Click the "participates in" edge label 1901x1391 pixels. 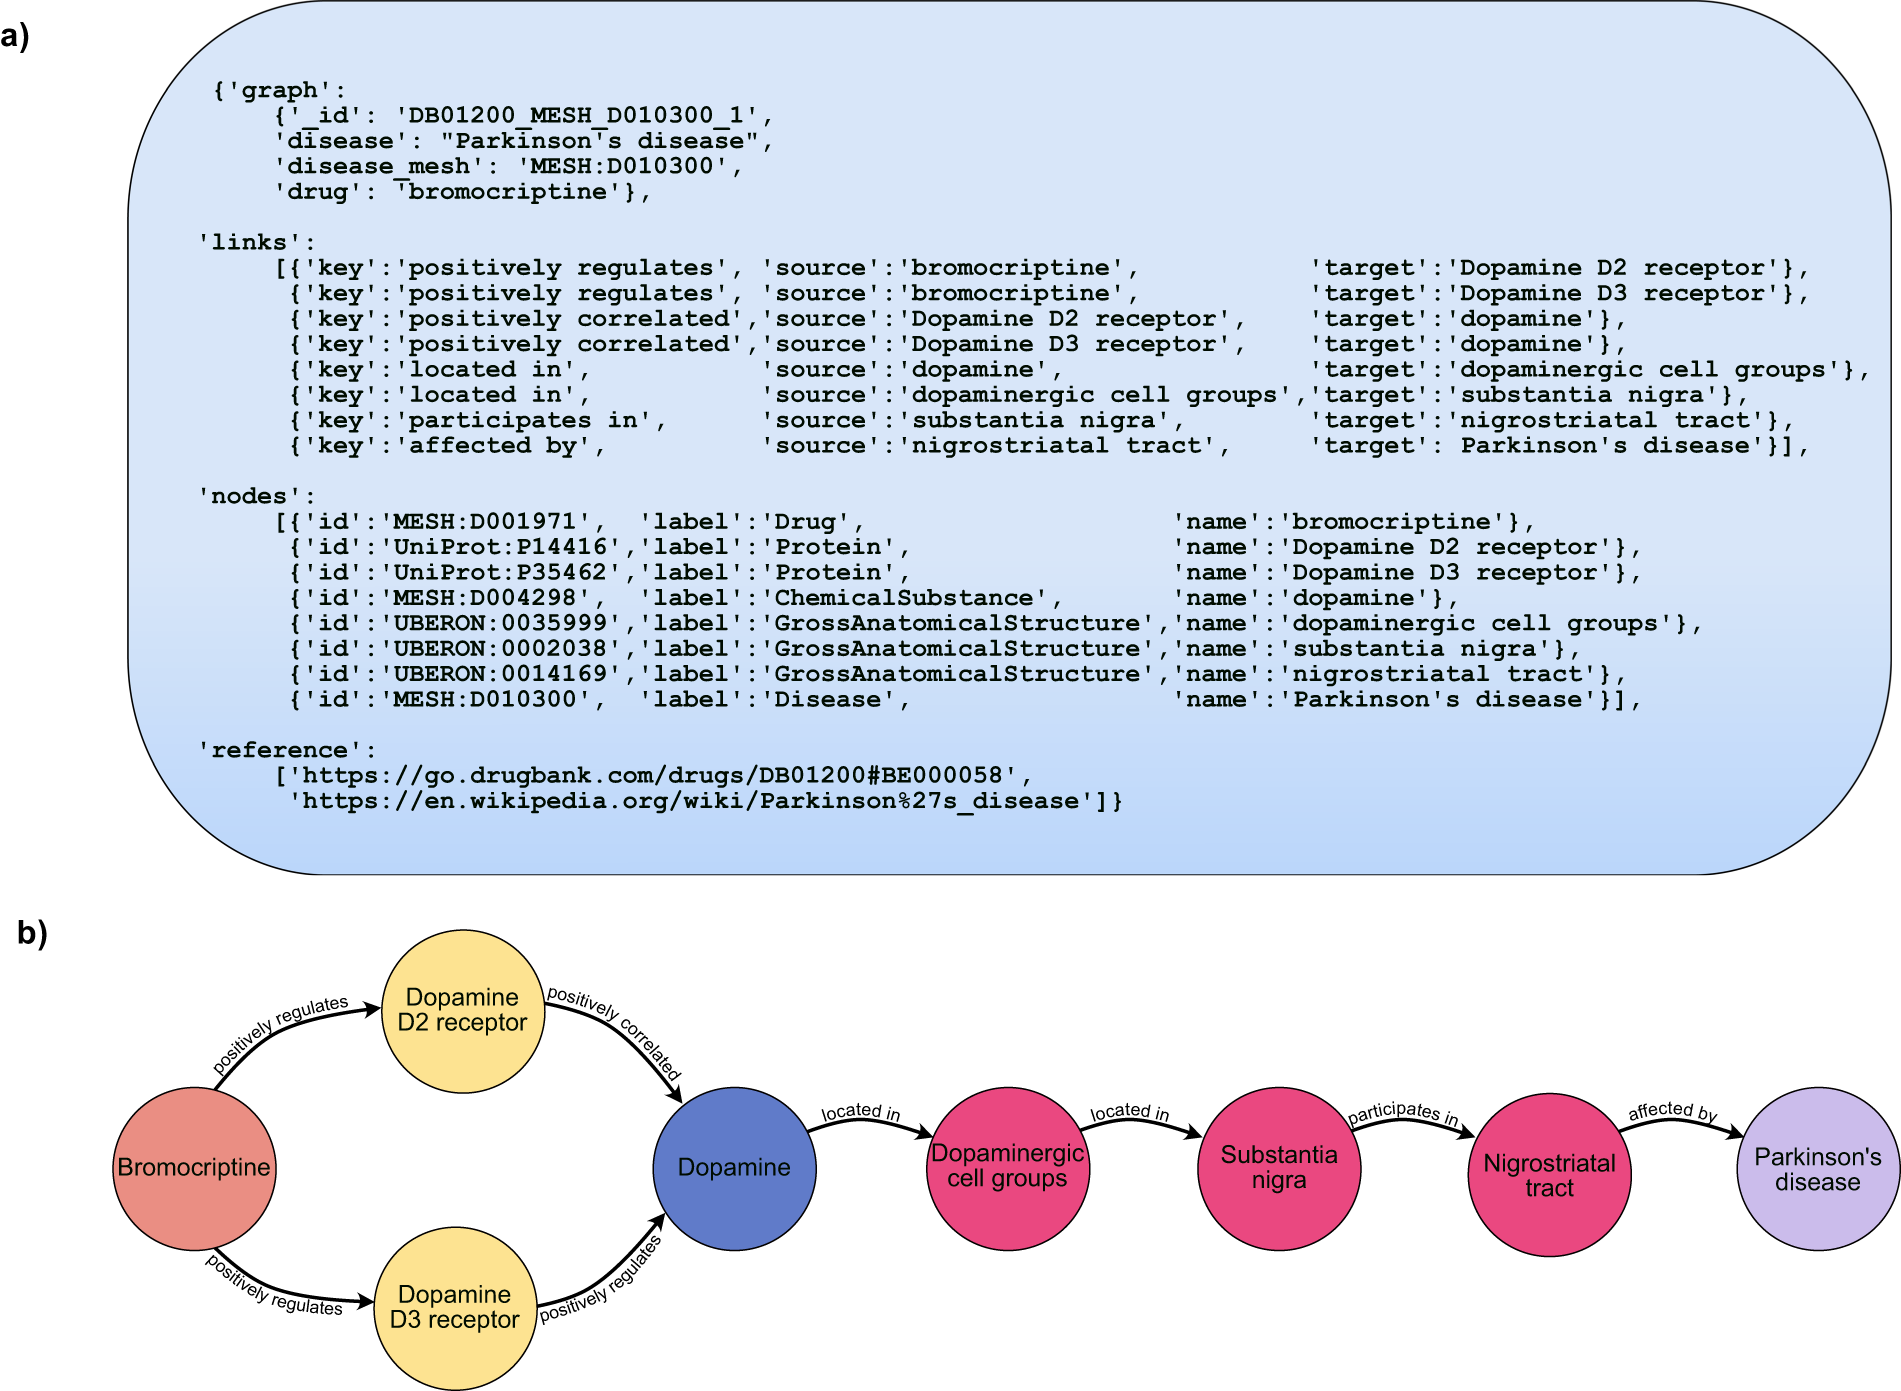[x=1403, y=1113]
